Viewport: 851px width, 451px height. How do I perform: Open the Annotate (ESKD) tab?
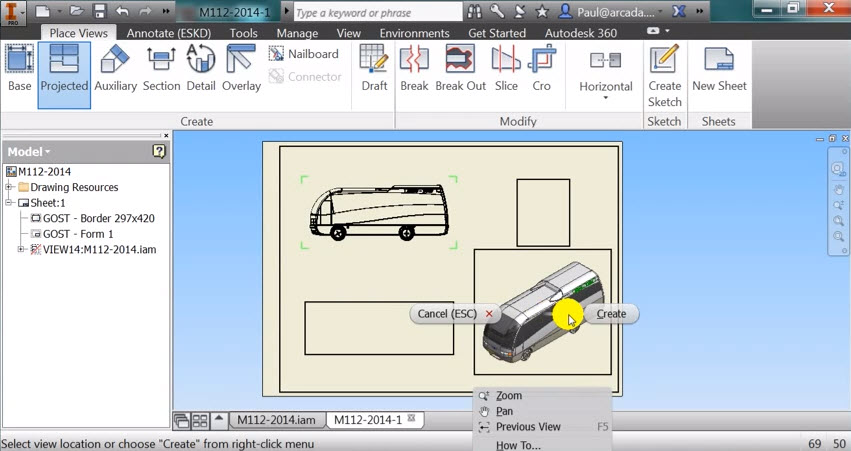(169, 33)
